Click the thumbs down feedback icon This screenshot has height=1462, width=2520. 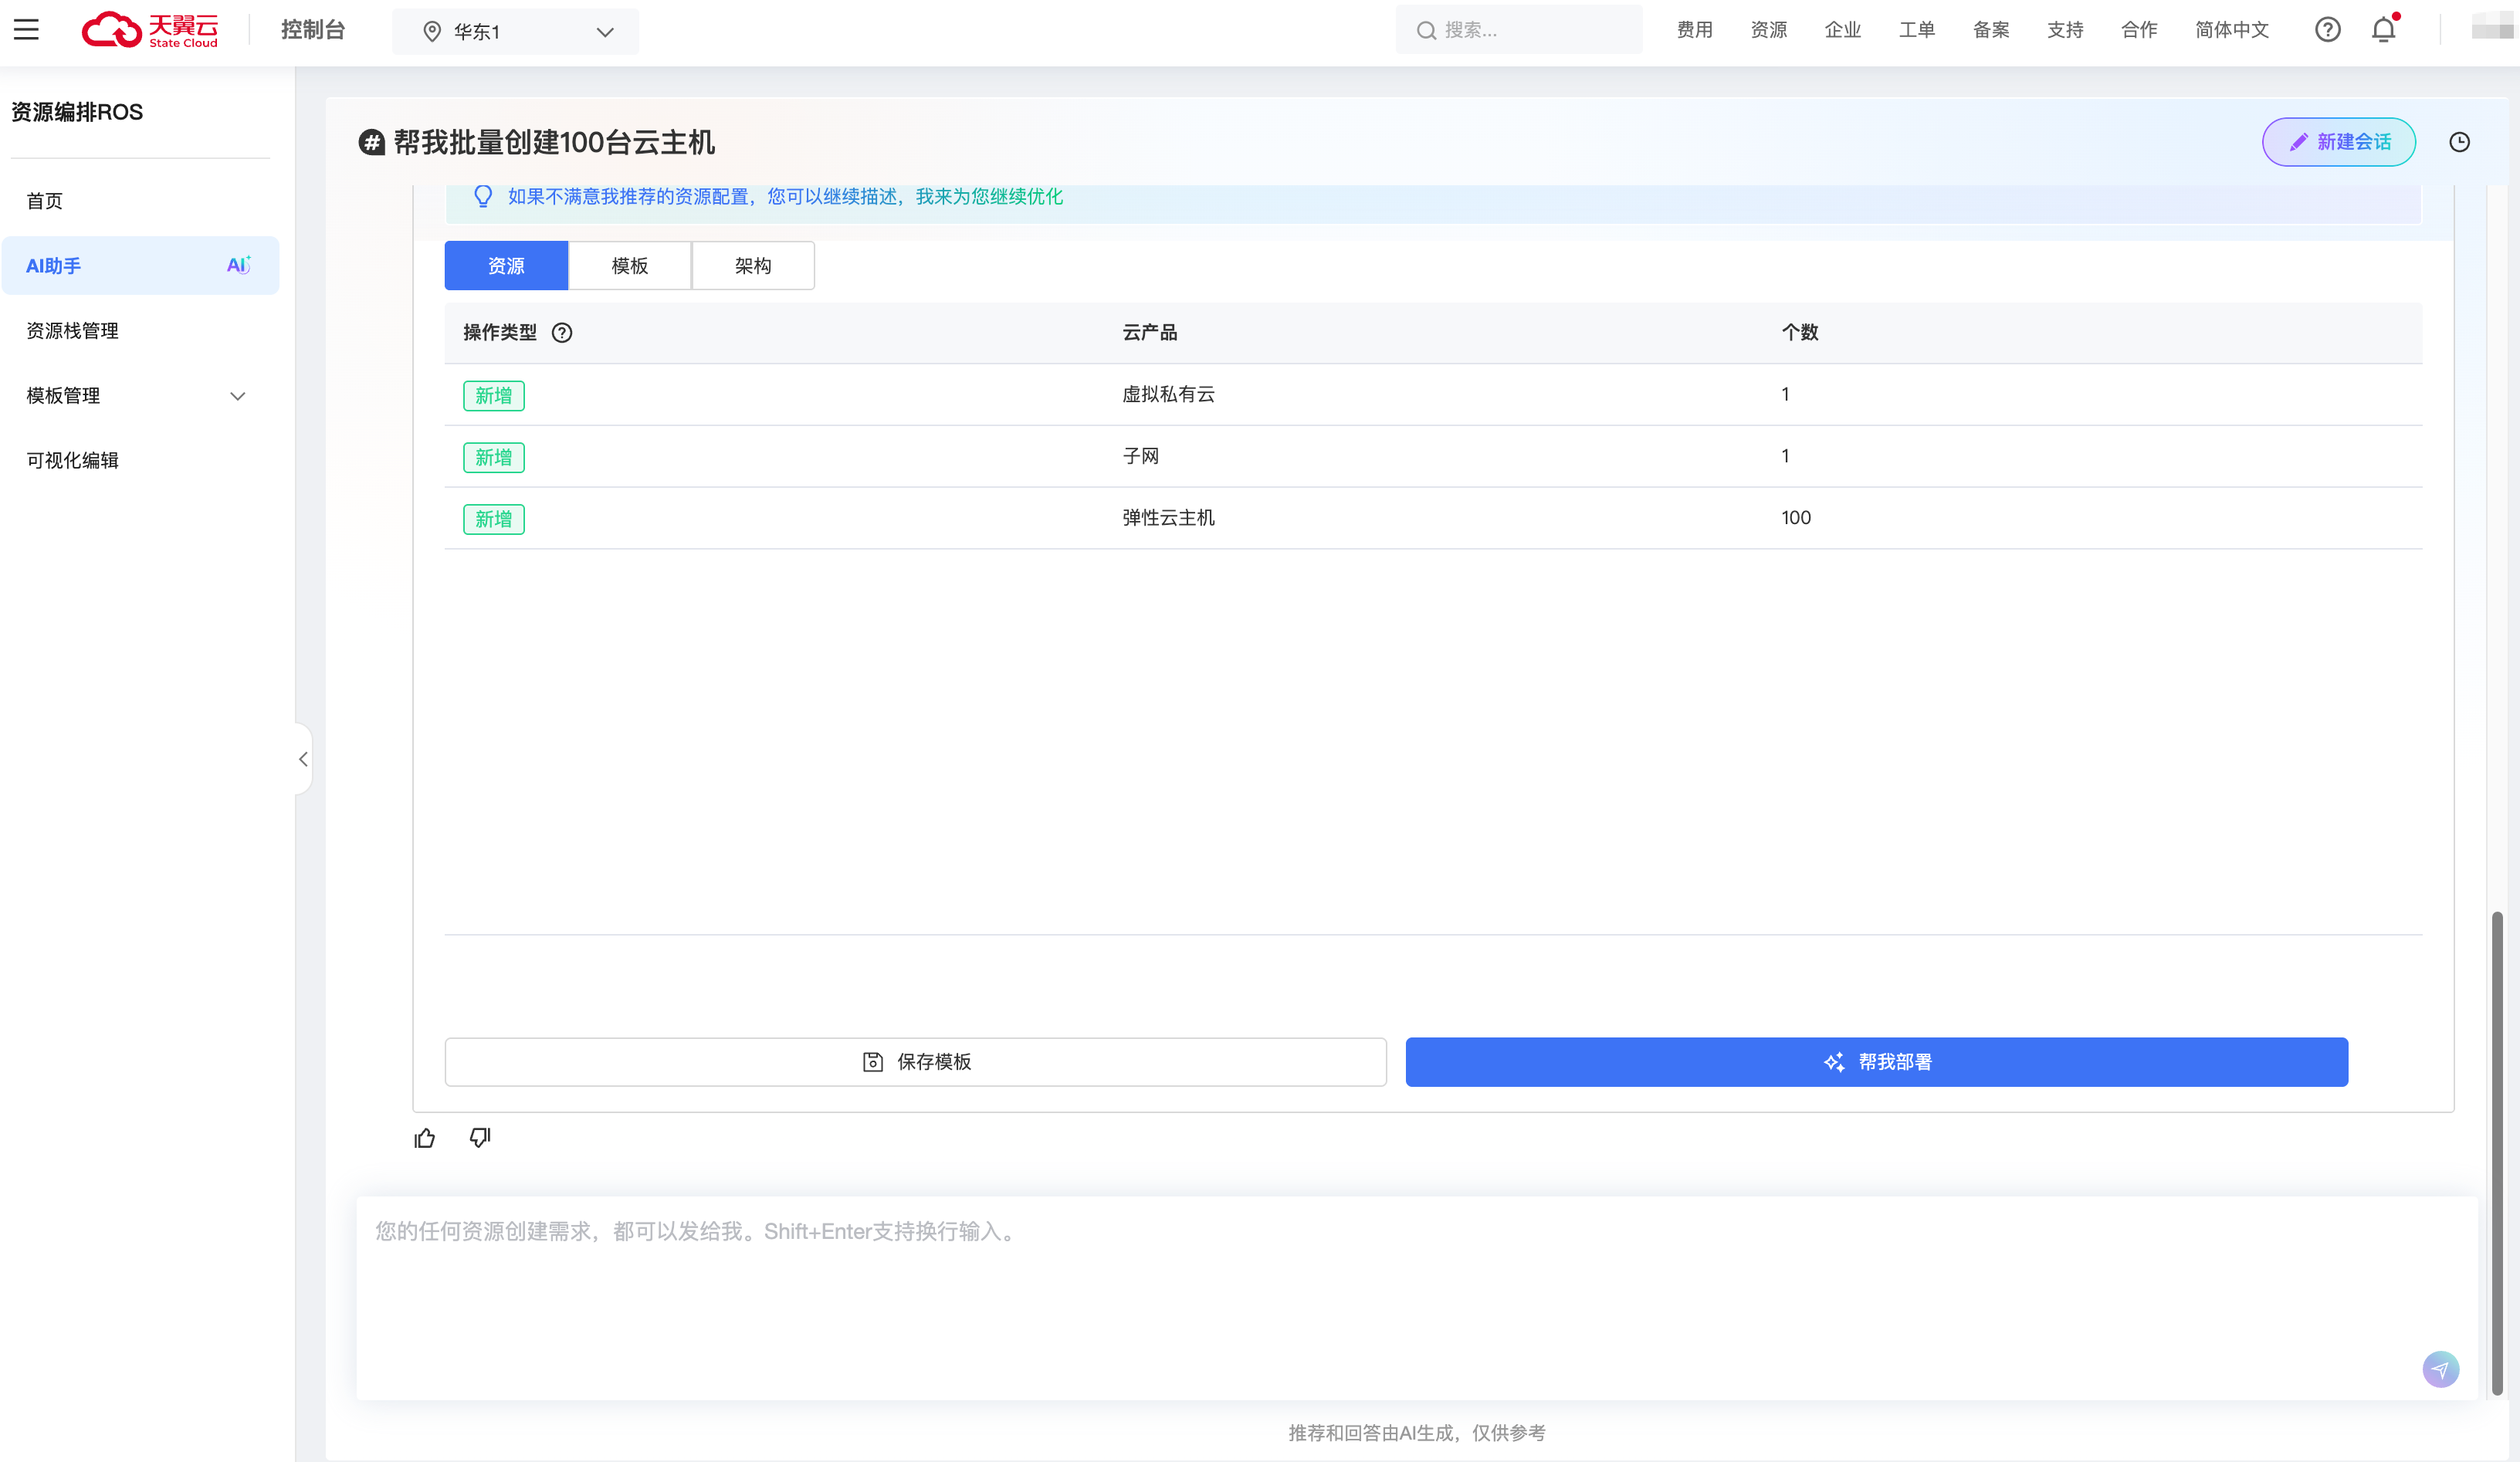(x=480, y=1138)
